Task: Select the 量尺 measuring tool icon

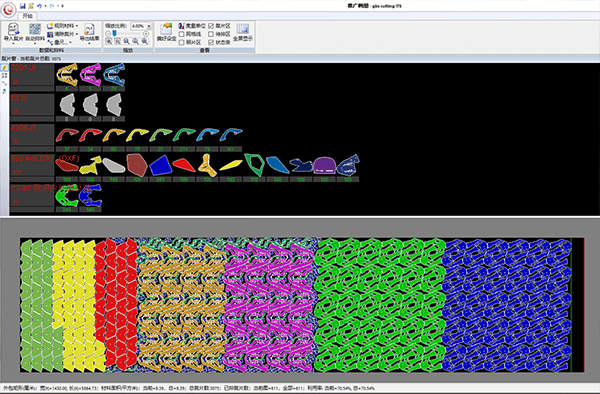Action: pyautogui.click(x=50, y=42)
